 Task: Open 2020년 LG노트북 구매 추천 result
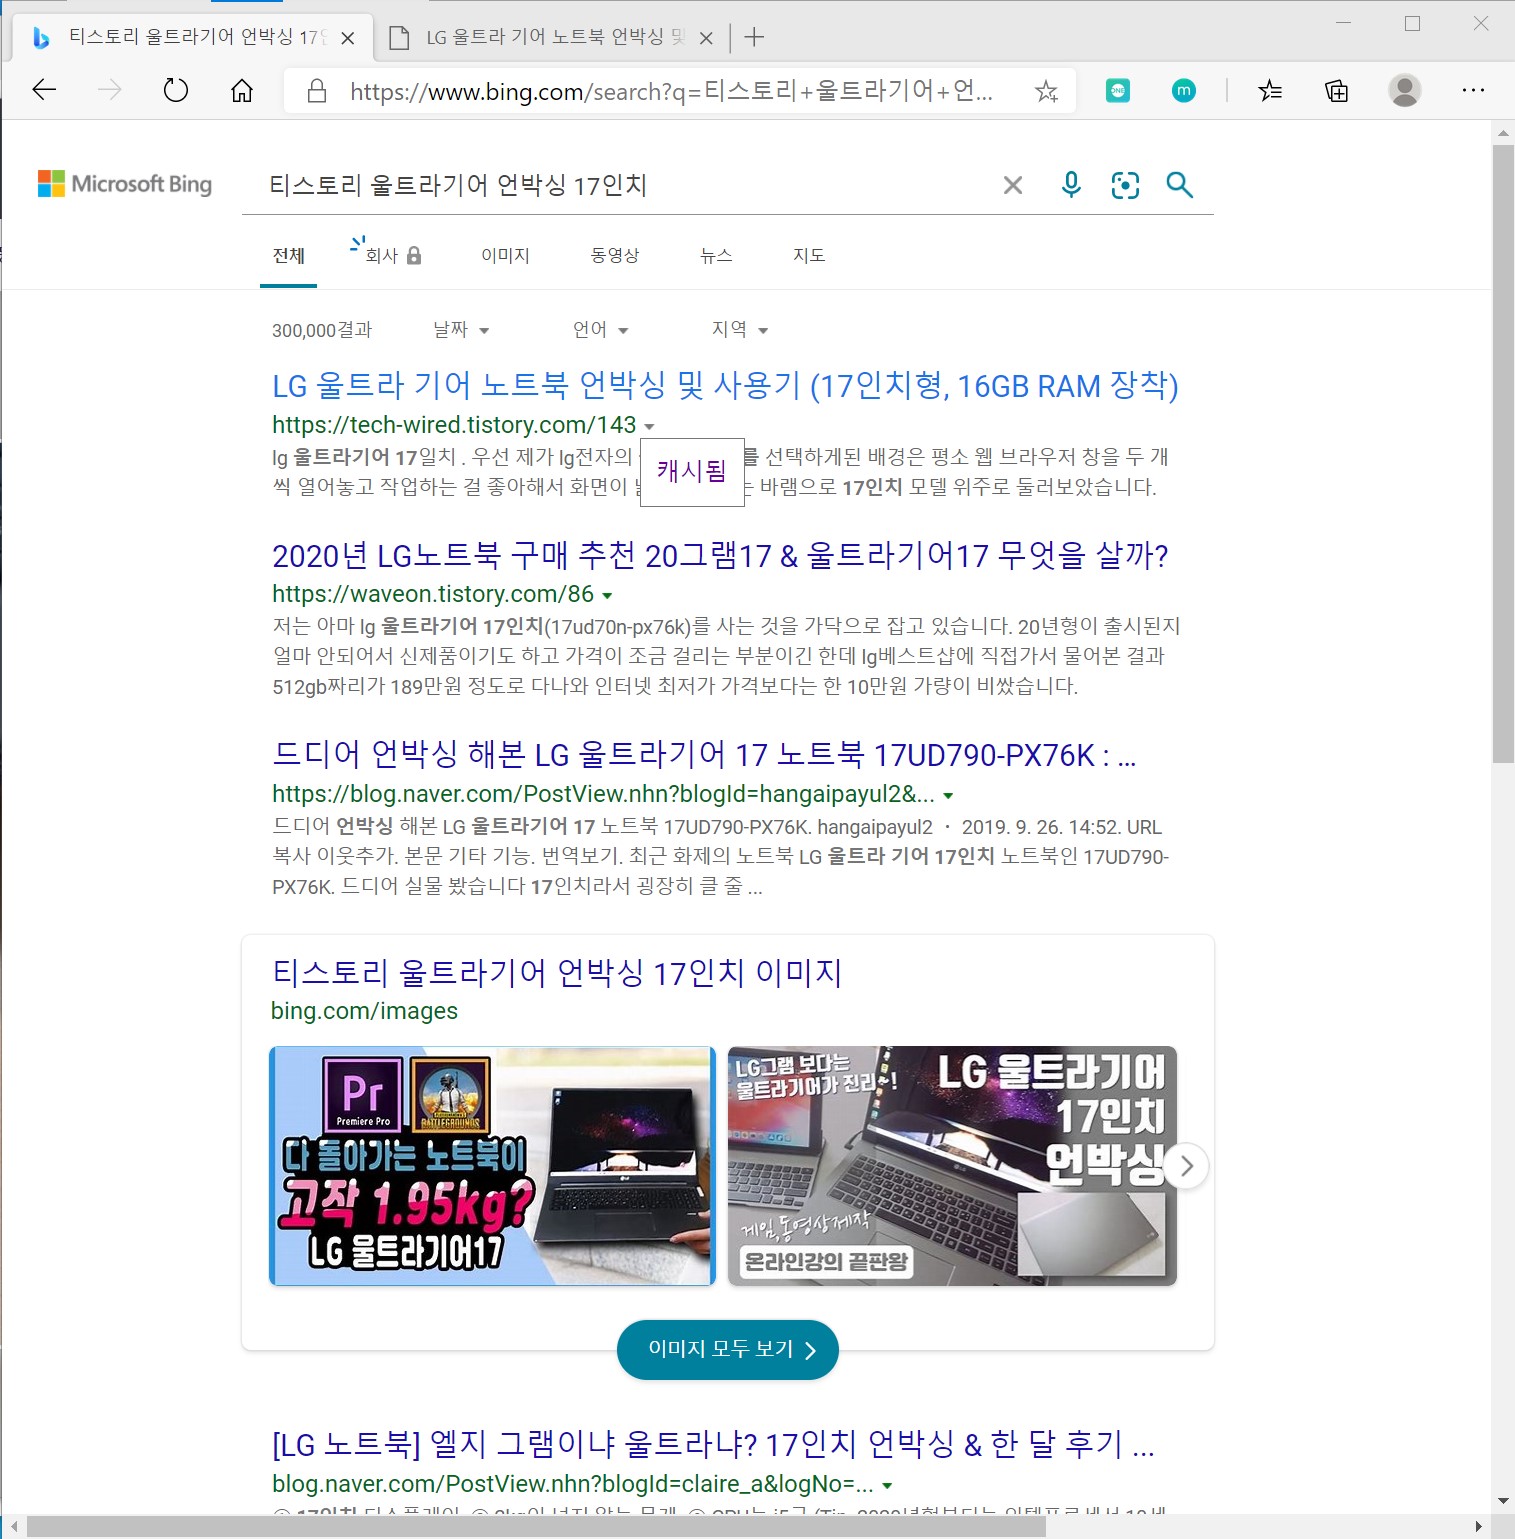pos(720,555)
